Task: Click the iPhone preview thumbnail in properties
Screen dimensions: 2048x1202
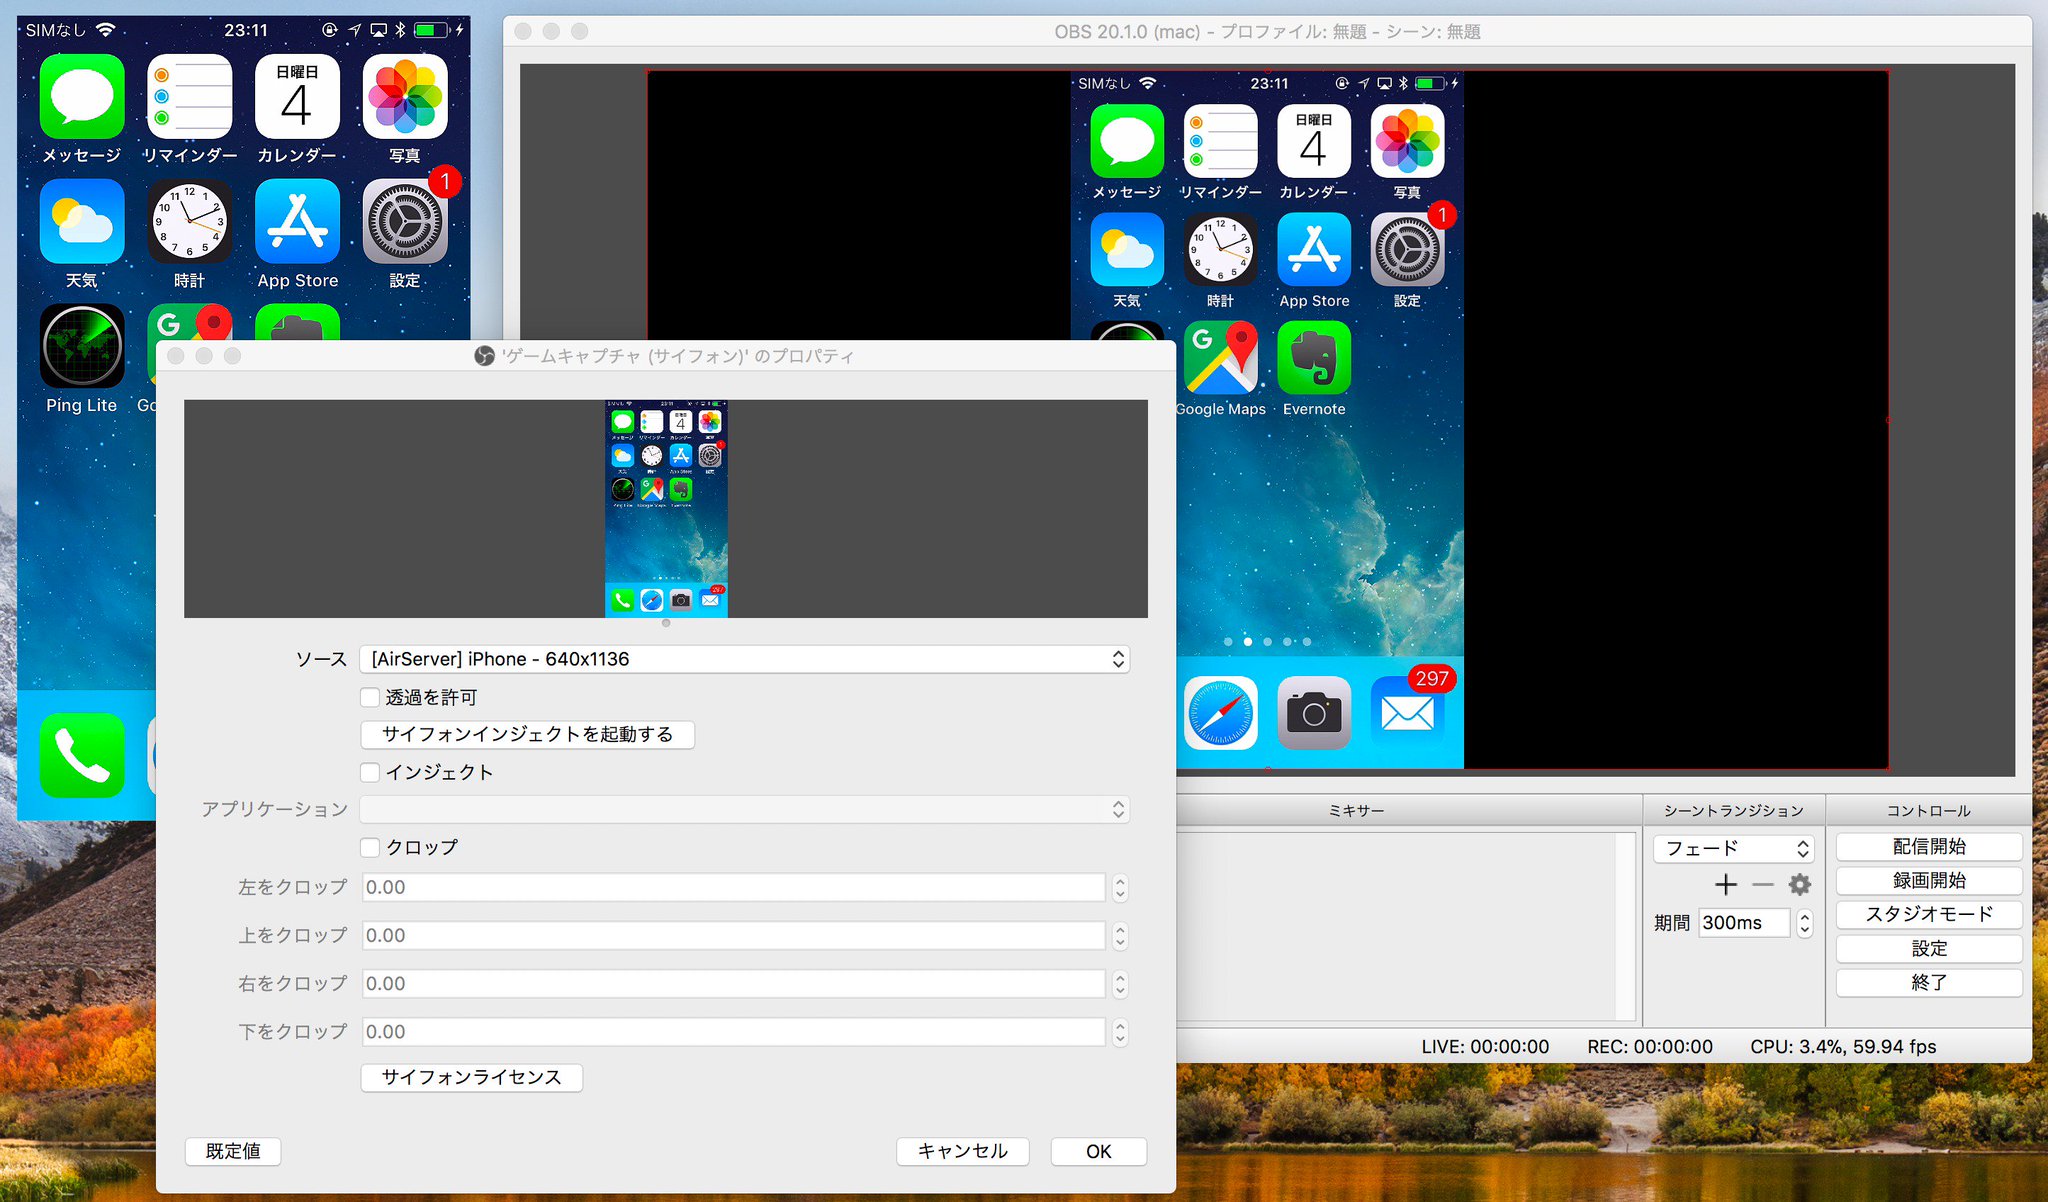Action: coord(666,509)
